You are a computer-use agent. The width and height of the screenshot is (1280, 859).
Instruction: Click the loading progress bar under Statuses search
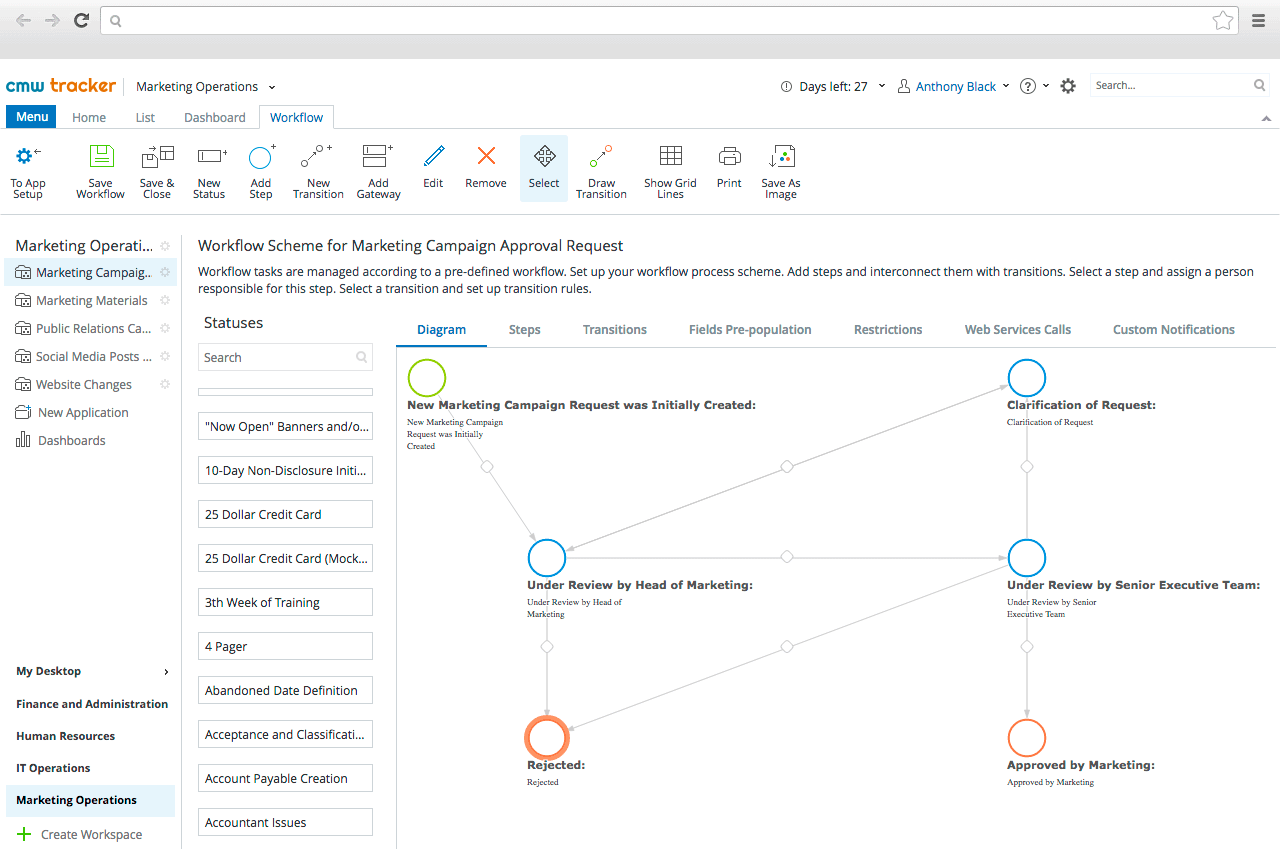pyautogui.click(x=285, y=391)
